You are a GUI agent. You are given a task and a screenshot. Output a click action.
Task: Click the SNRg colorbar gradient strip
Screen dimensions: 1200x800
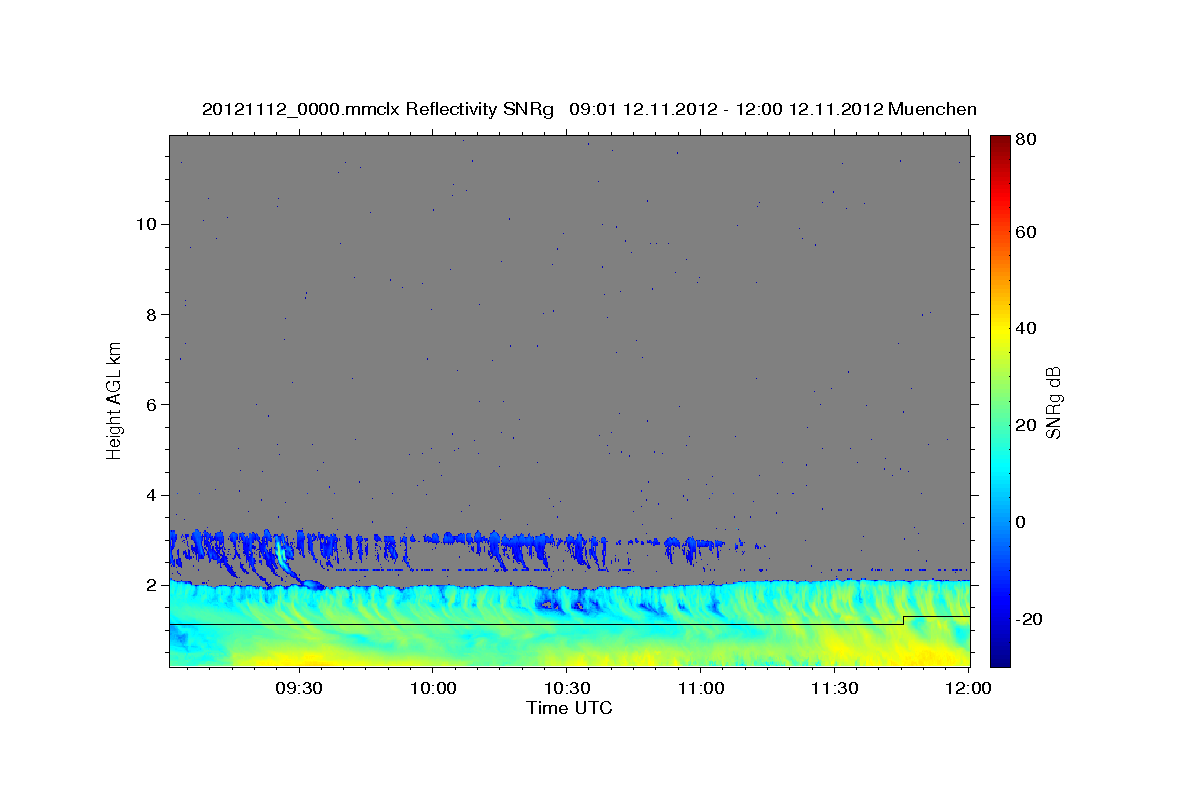coord(1000,401)
